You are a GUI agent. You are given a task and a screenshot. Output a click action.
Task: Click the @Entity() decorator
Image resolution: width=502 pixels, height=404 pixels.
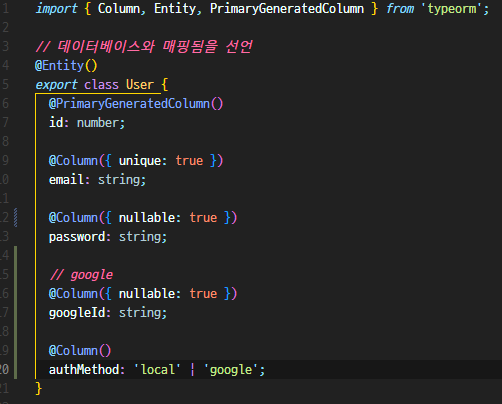click(x=66, y=65)
